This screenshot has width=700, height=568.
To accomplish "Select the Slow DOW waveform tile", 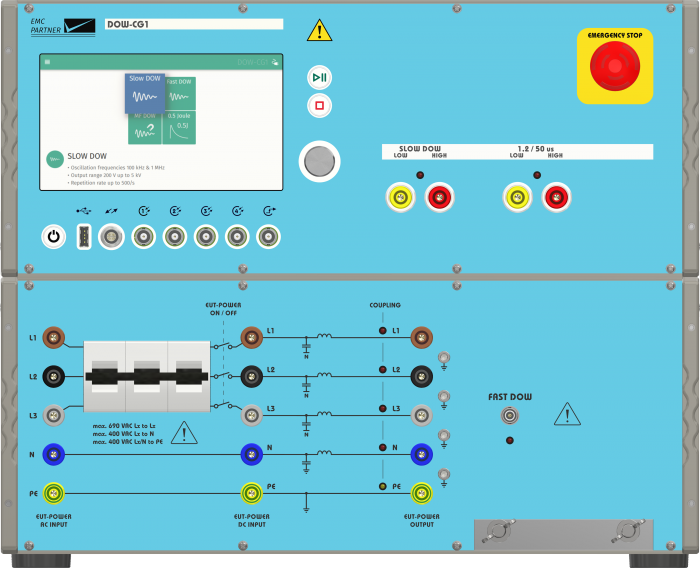I will click(x=145, y=93).
